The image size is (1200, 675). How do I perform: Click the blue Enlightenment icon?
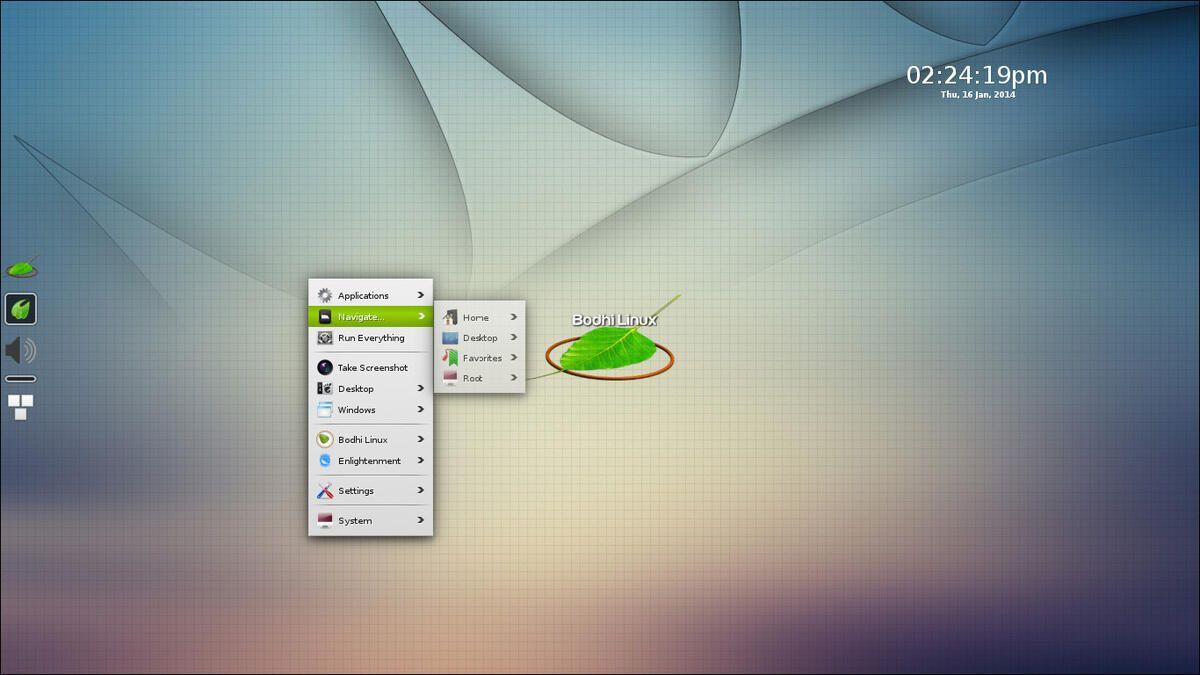(325, 460)
